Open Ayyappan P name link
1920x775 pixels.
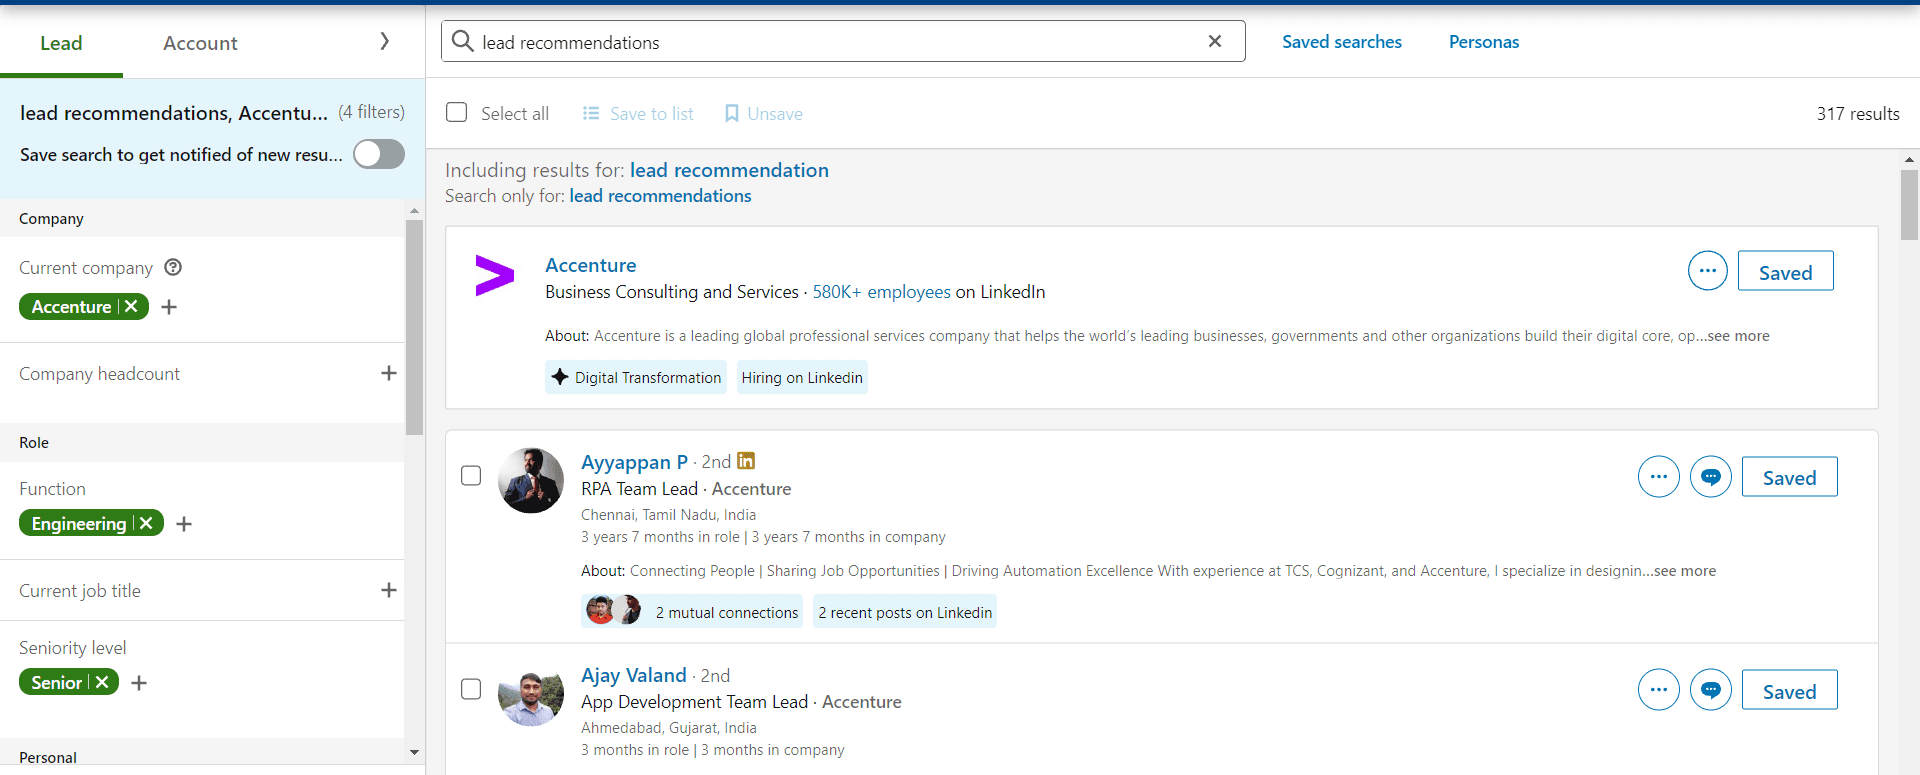[x=634, y=462]
